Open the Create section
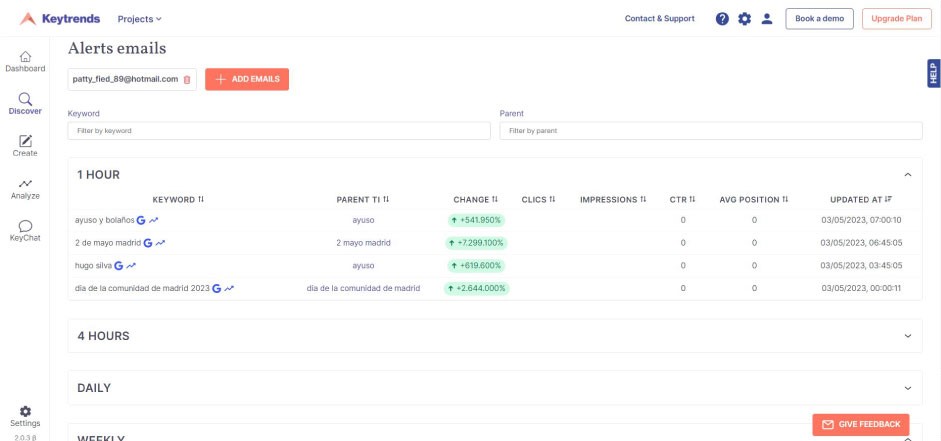The width and height of the screenshot is (941, 441). (25, 146)
